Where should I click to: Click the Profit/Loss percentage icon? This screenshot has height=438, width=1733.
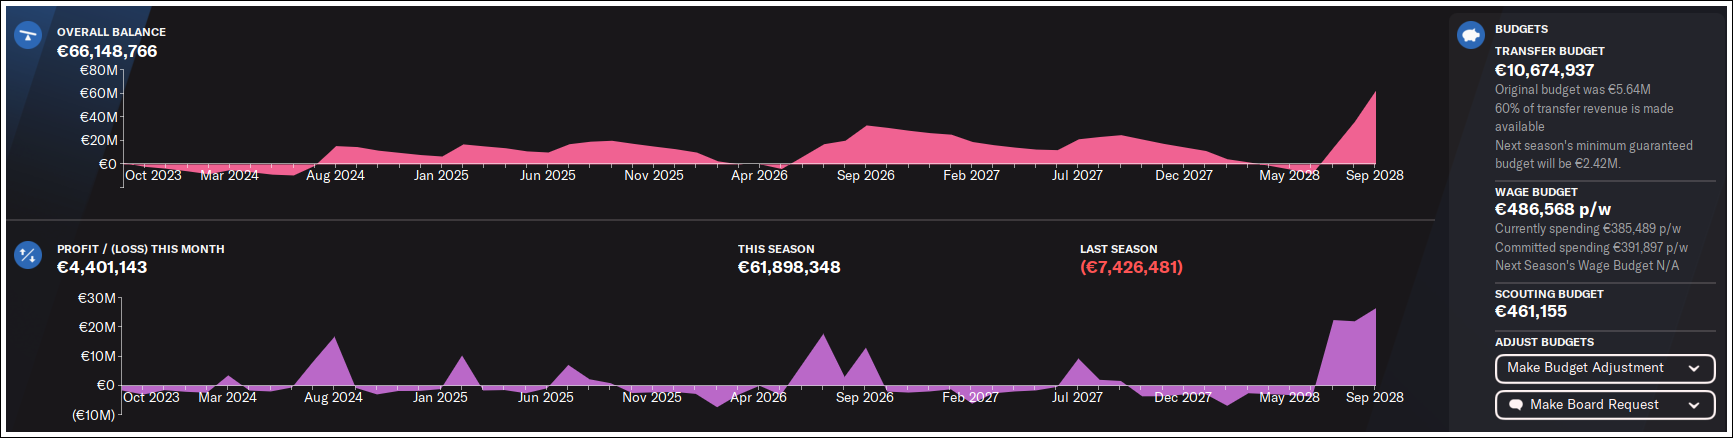tap(28, 256)
